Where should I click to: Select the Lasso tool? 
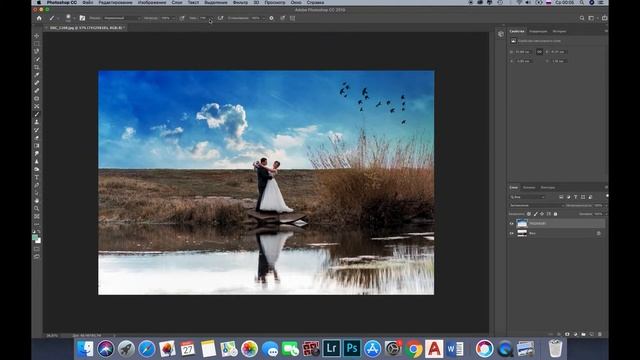coord(37,51)
